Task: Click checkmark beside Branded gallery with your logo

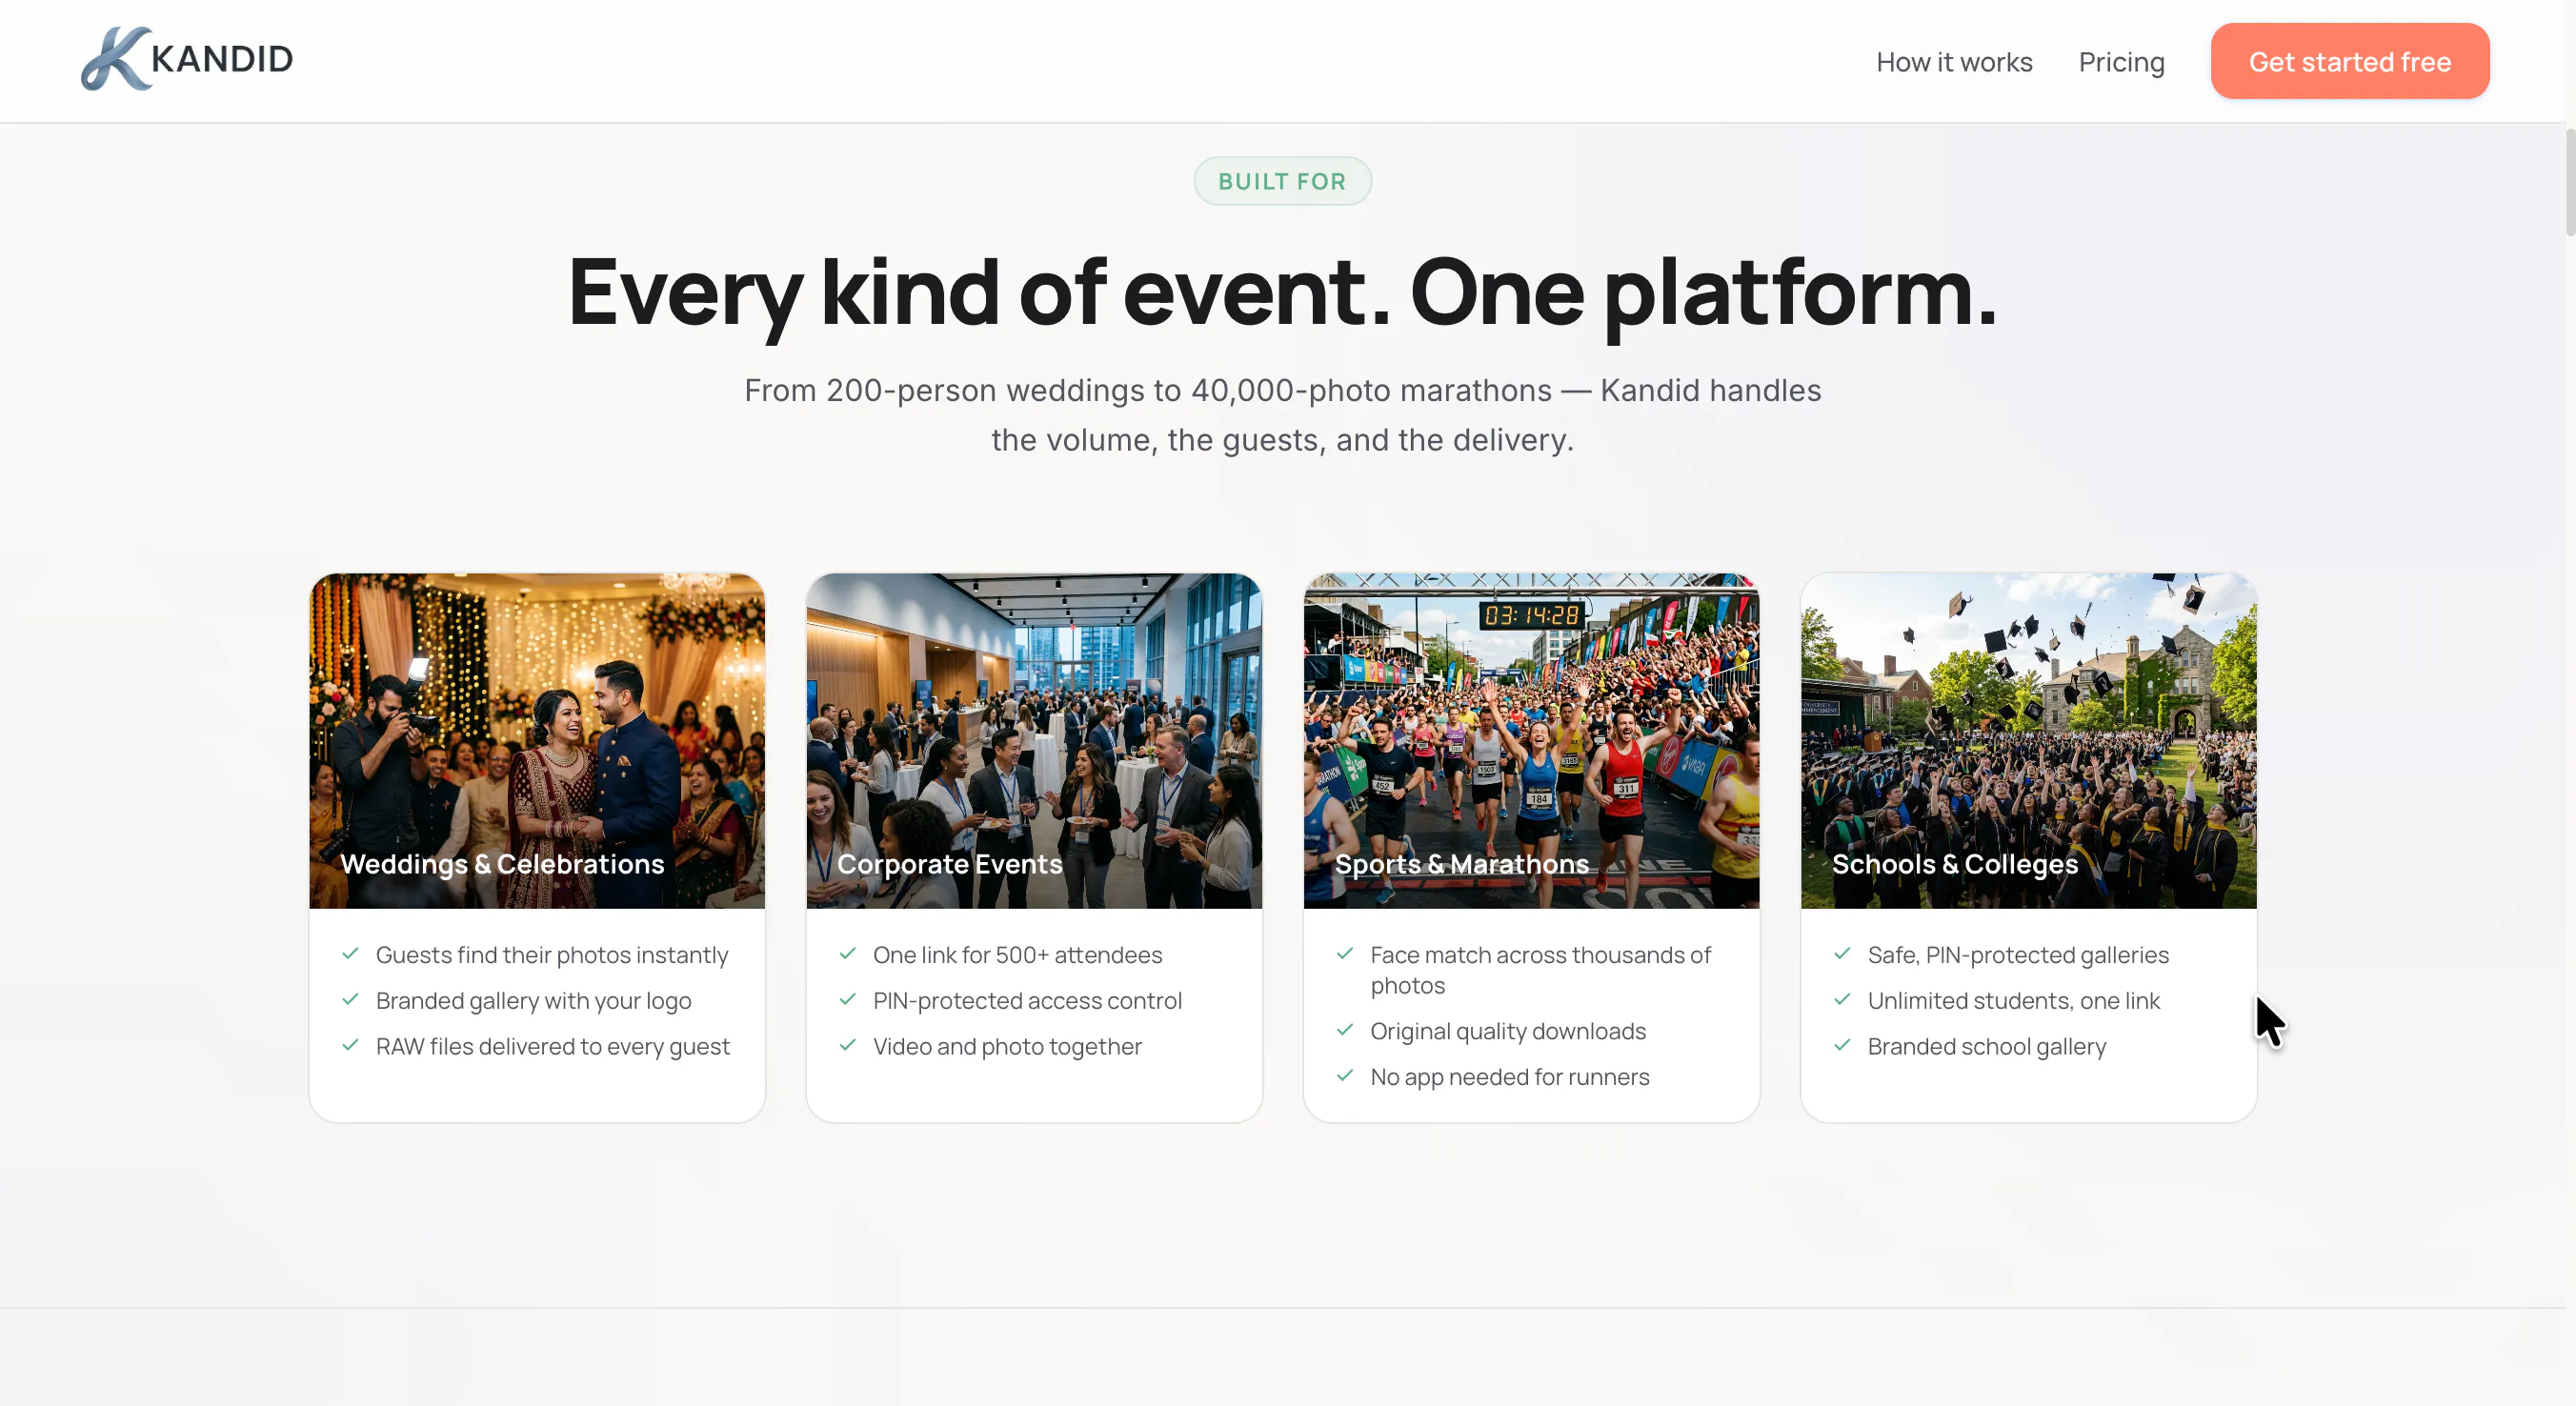Action: tap(350, 1000)
